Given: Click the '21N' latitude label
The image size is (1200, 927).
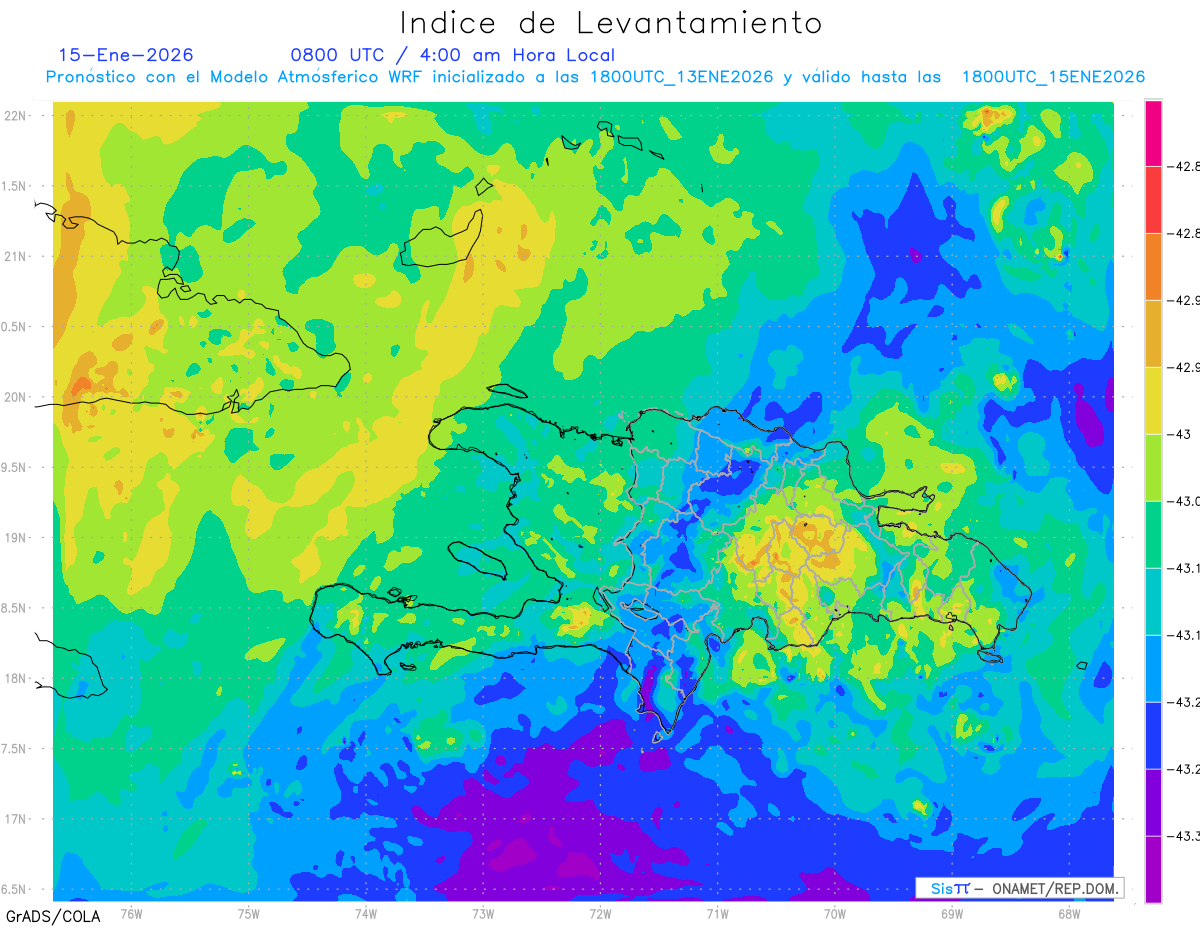Looking at the screenshot, I should [16, 256].
